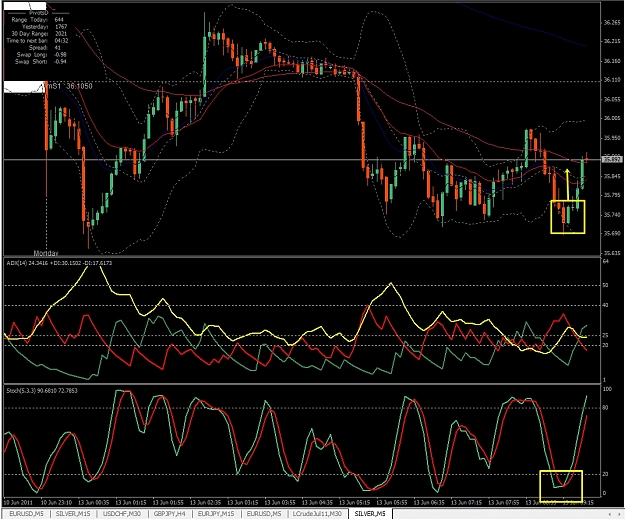The image size is (625, 519).
Task: Click the 13 Jun 07:15 time label
Action: [467, 503]
